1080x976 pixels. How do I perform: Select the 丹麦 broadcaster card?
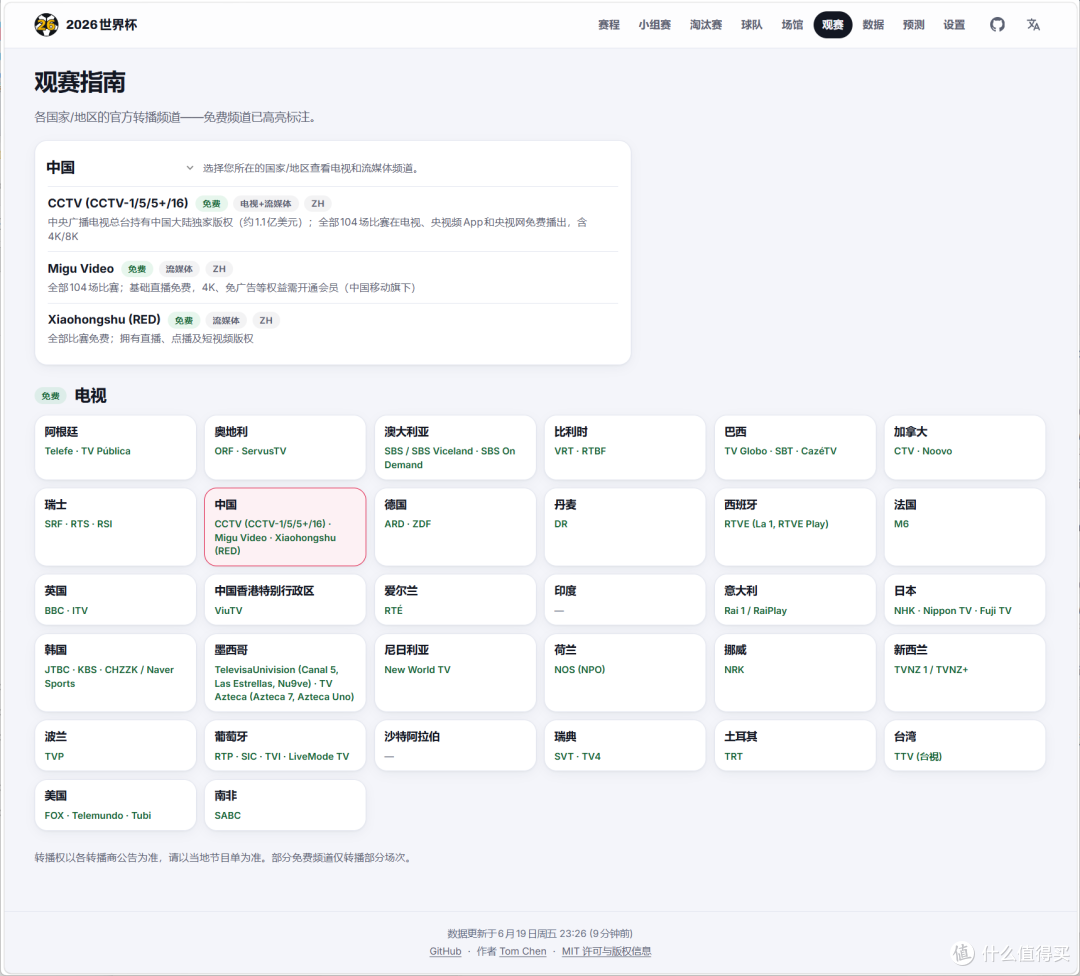coord(625,527)
